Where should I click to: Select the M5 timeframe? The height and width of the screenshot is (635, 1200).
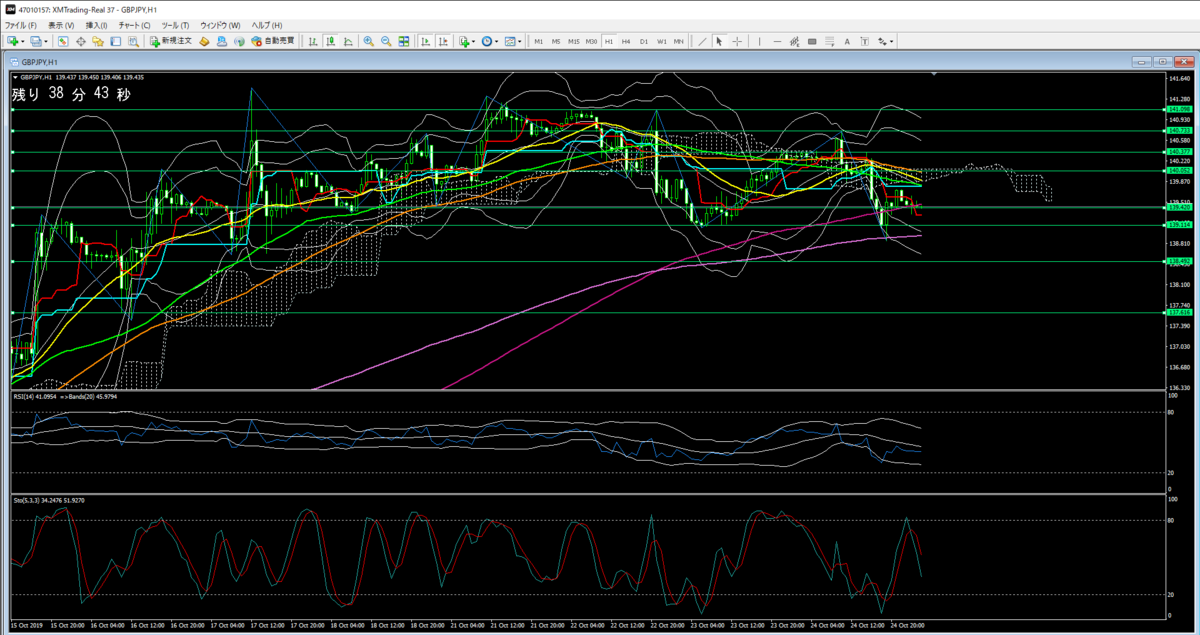click(556, 41)
